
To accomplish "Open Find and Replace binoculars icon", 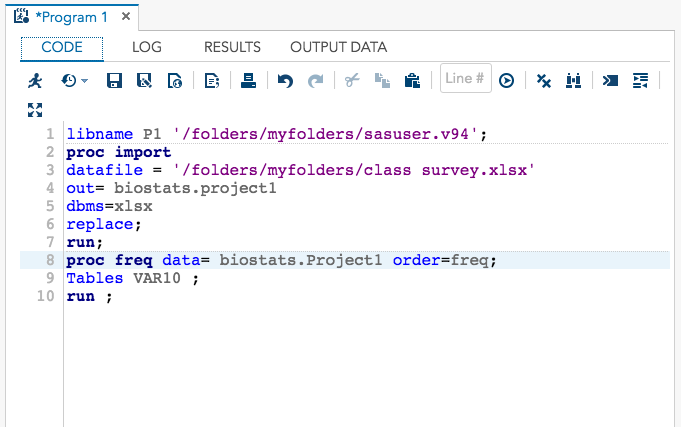I will pyautogui.click(x=573, y=81).
